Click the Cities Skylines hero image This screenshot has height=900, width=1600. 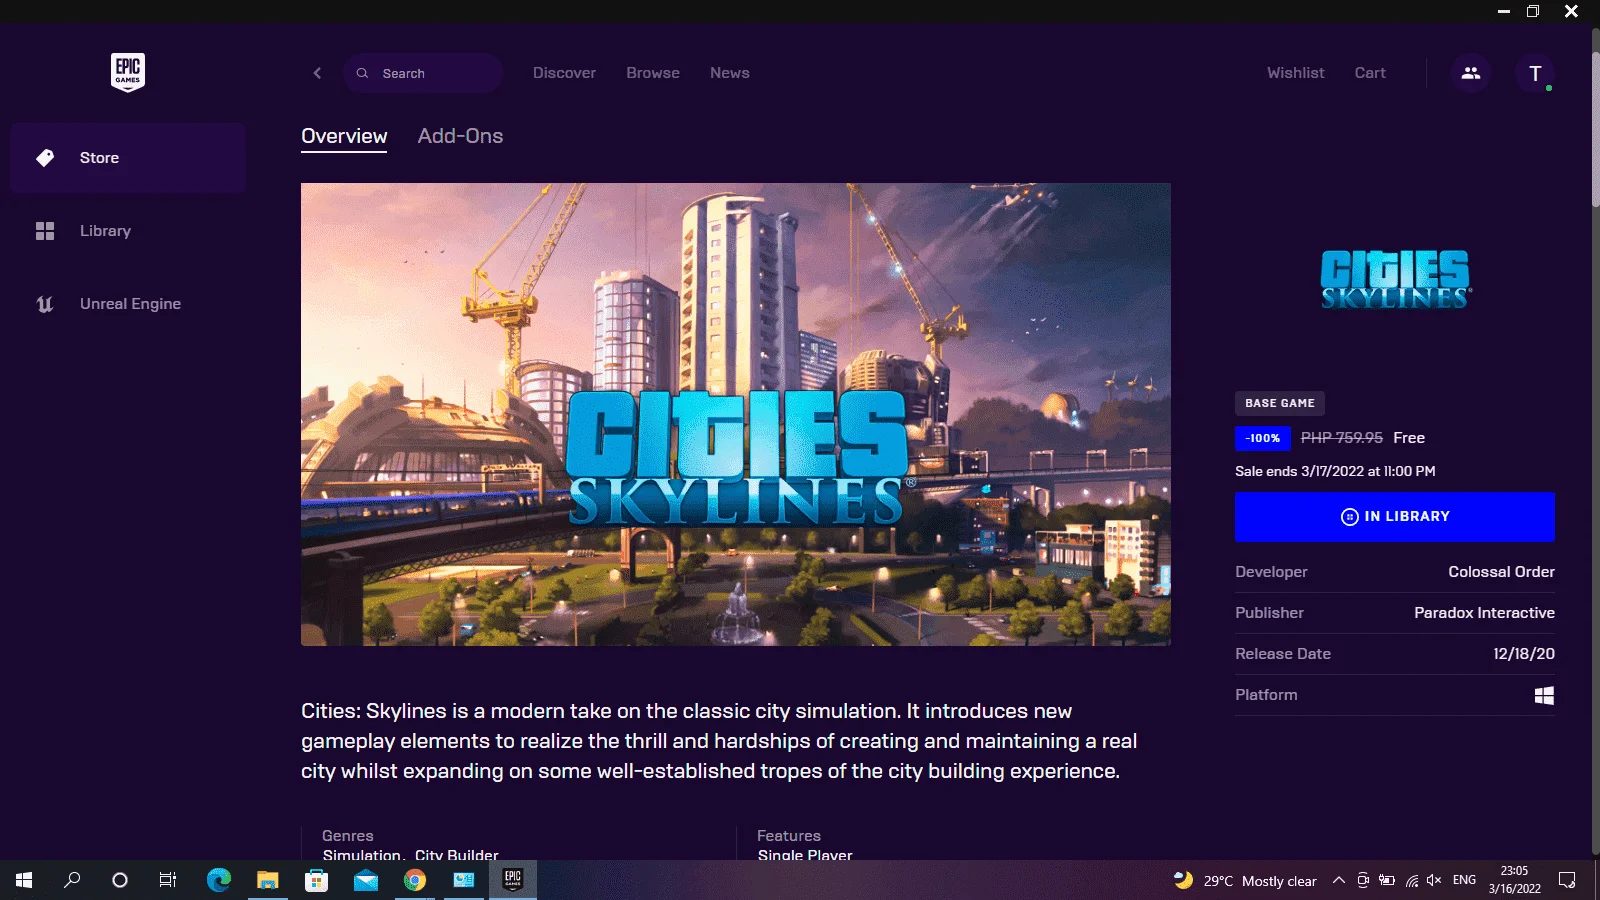click(x=736, y=414)
